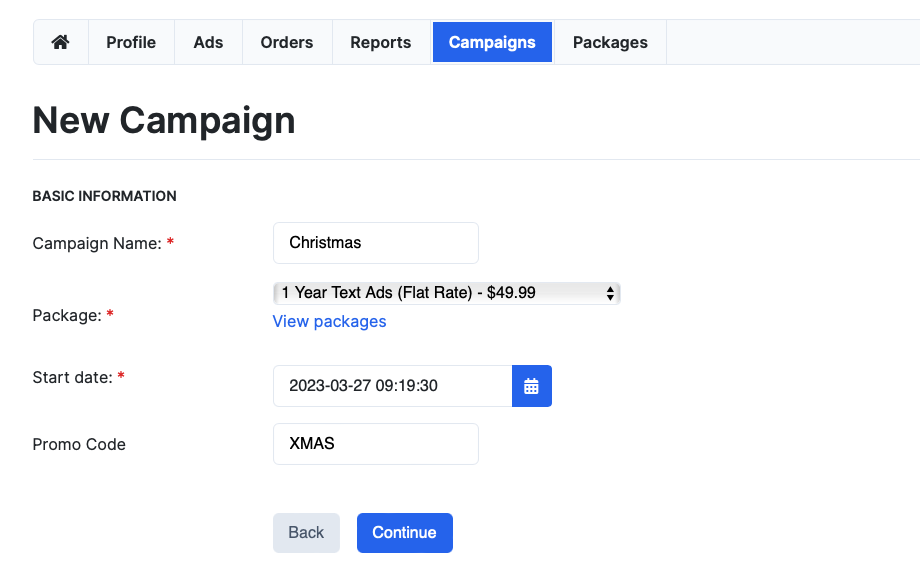Open the Profile tab

[x=131, y=42]
